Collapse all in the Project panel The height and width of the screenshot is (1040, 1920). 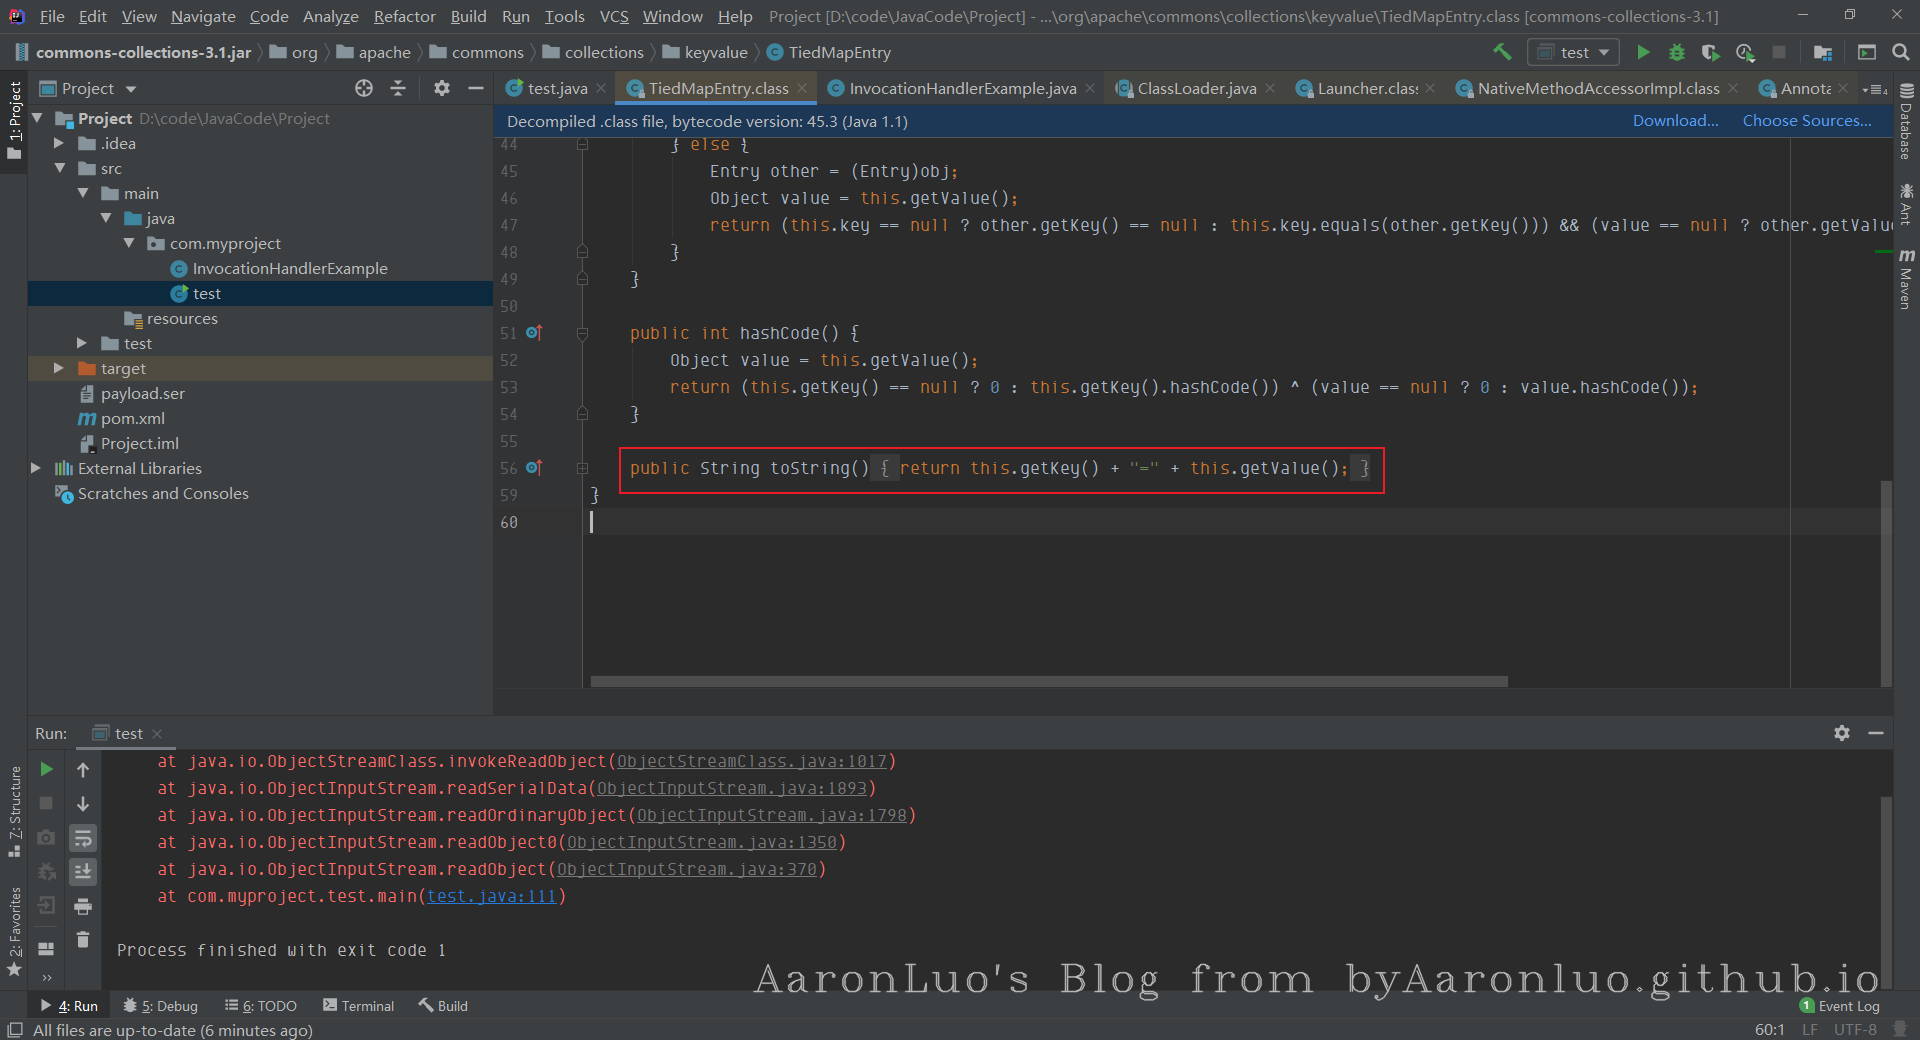point(398,88)
